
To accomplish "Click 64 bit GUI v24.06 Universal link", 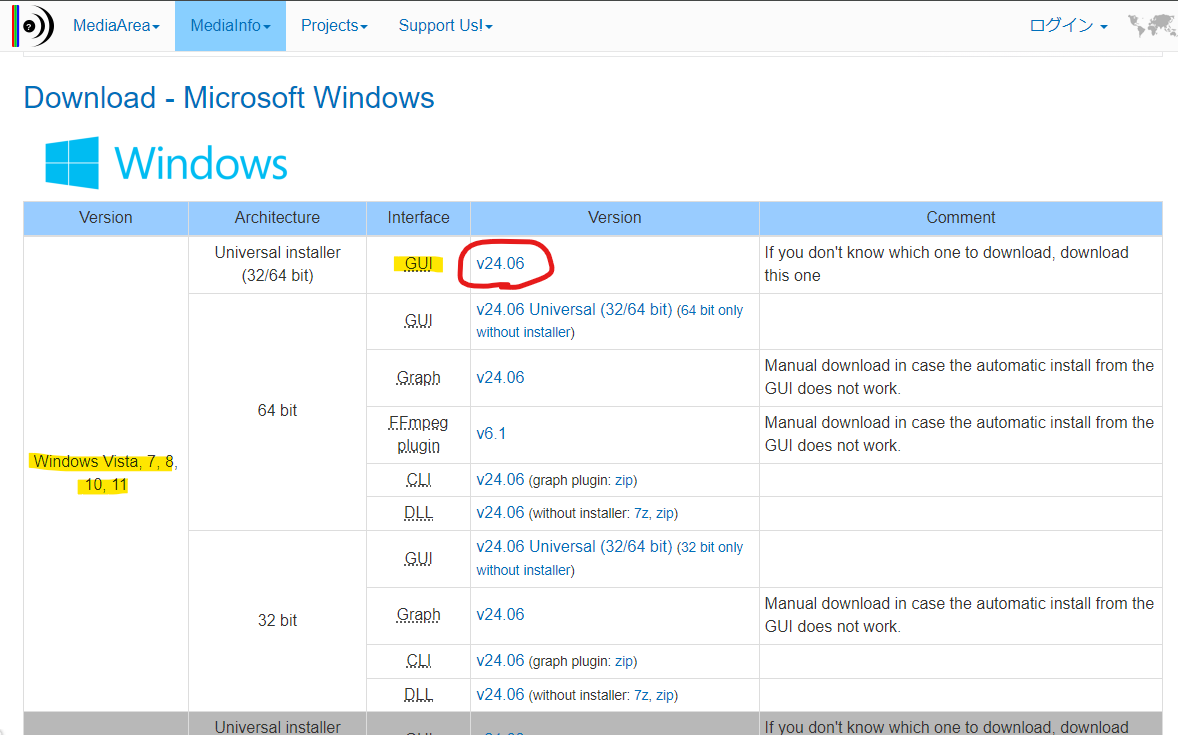I will pos(574,310).
